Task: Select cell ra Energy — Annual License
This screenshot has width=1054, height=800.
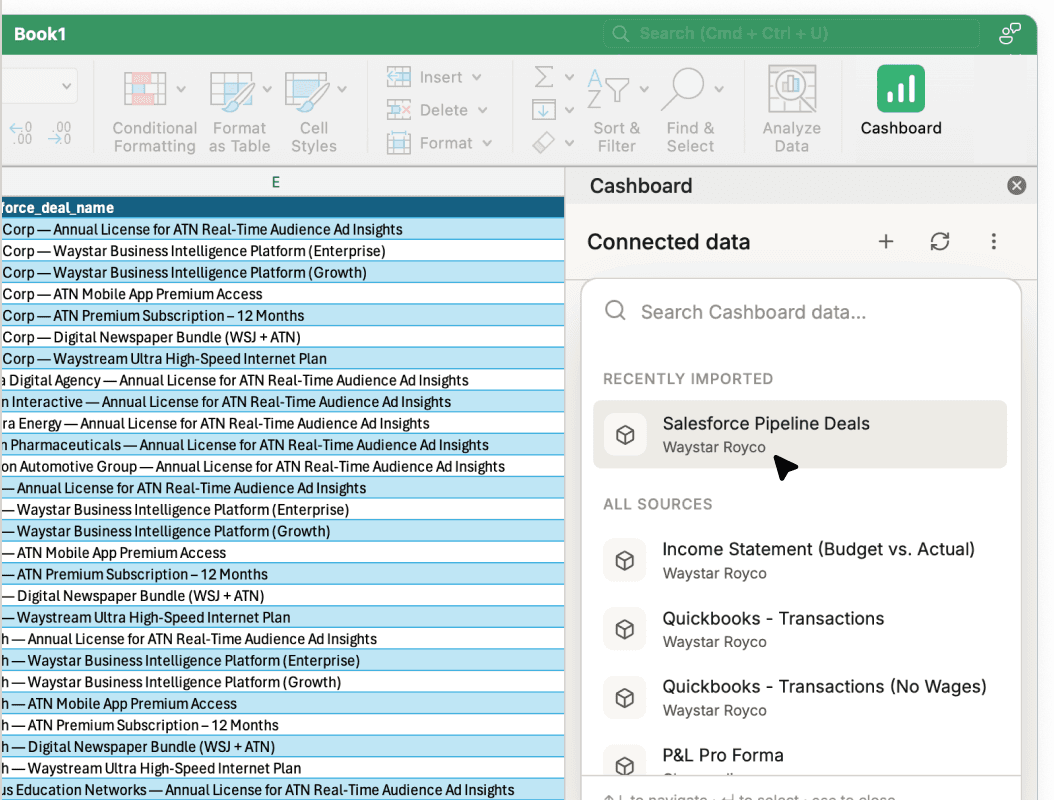Action: click(x=282, y=423)
